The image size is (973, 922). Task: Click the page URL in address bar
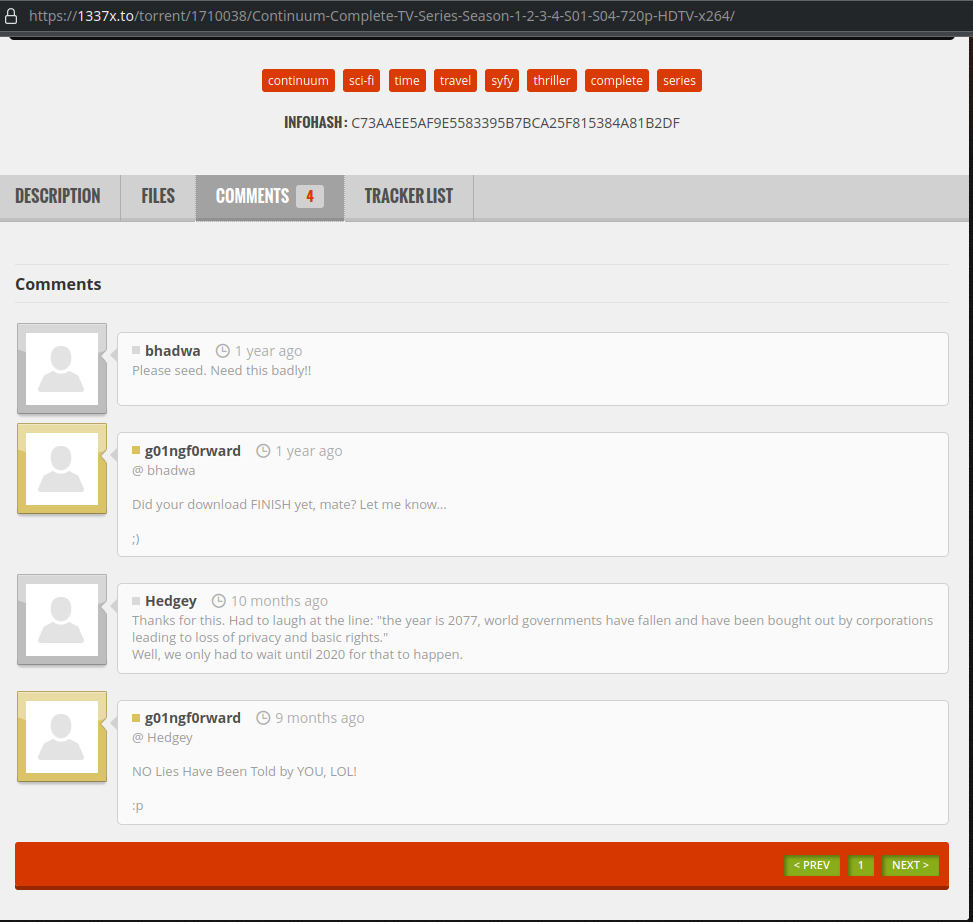[382, 16]
